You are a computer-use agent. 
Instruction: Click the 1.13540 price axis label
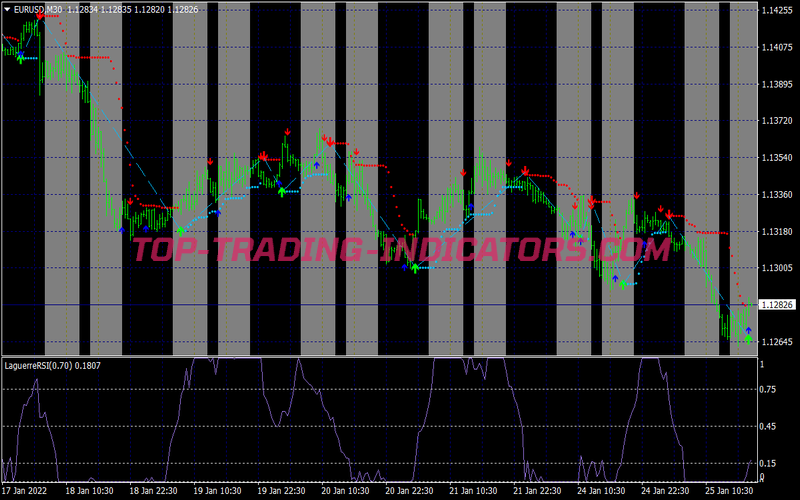[x=777, y=158]
